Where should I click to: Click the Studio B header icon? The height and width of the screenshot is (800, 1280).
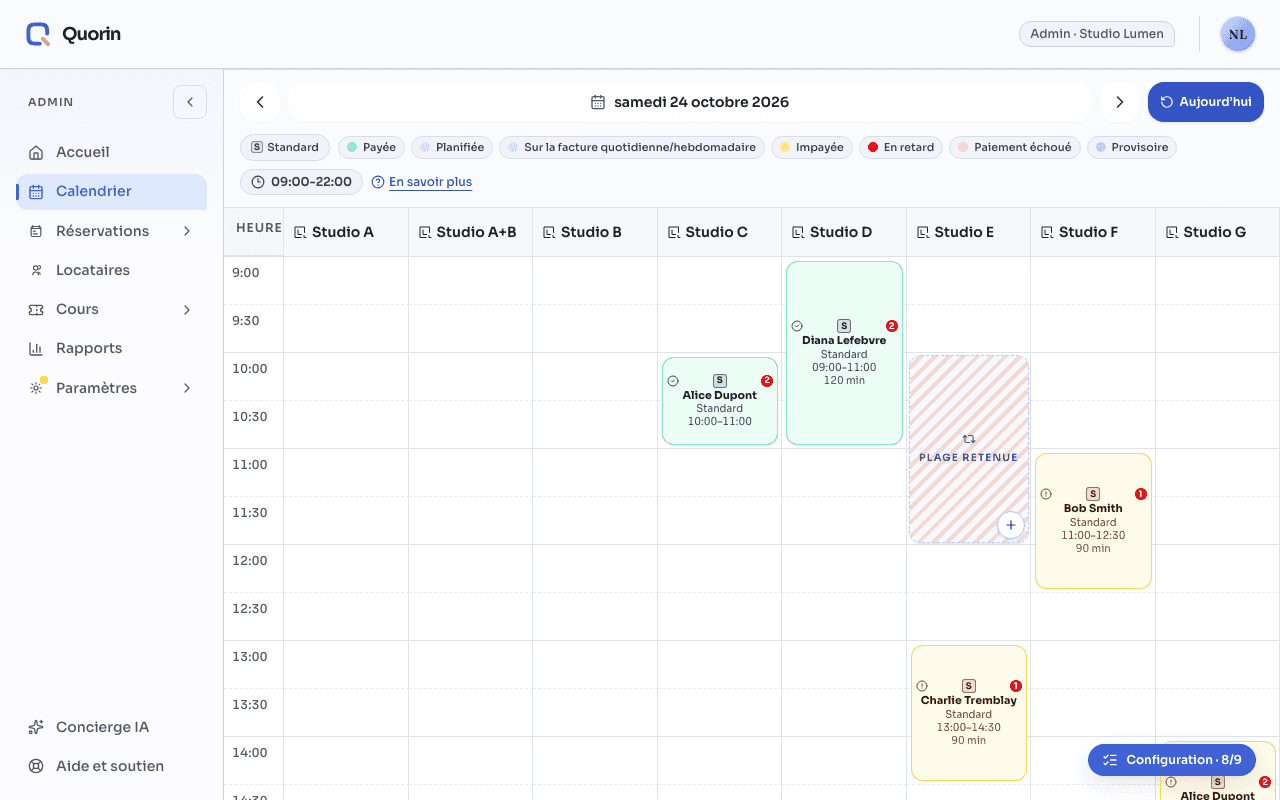[549, 232]
